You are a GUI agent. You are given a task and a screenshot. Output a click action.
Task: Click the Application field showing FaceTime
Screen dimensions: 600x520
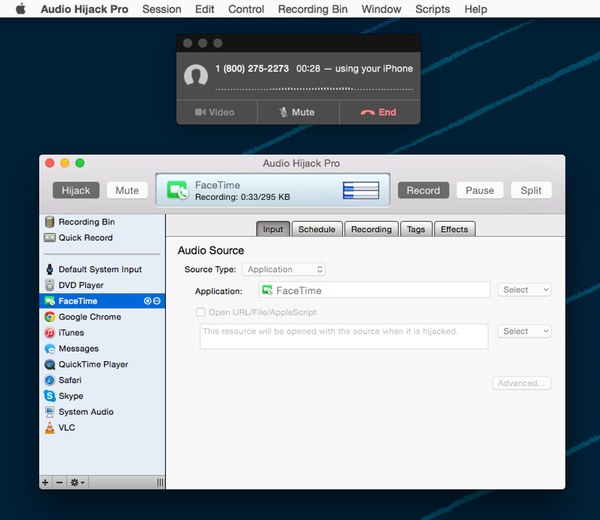[374, 290]
